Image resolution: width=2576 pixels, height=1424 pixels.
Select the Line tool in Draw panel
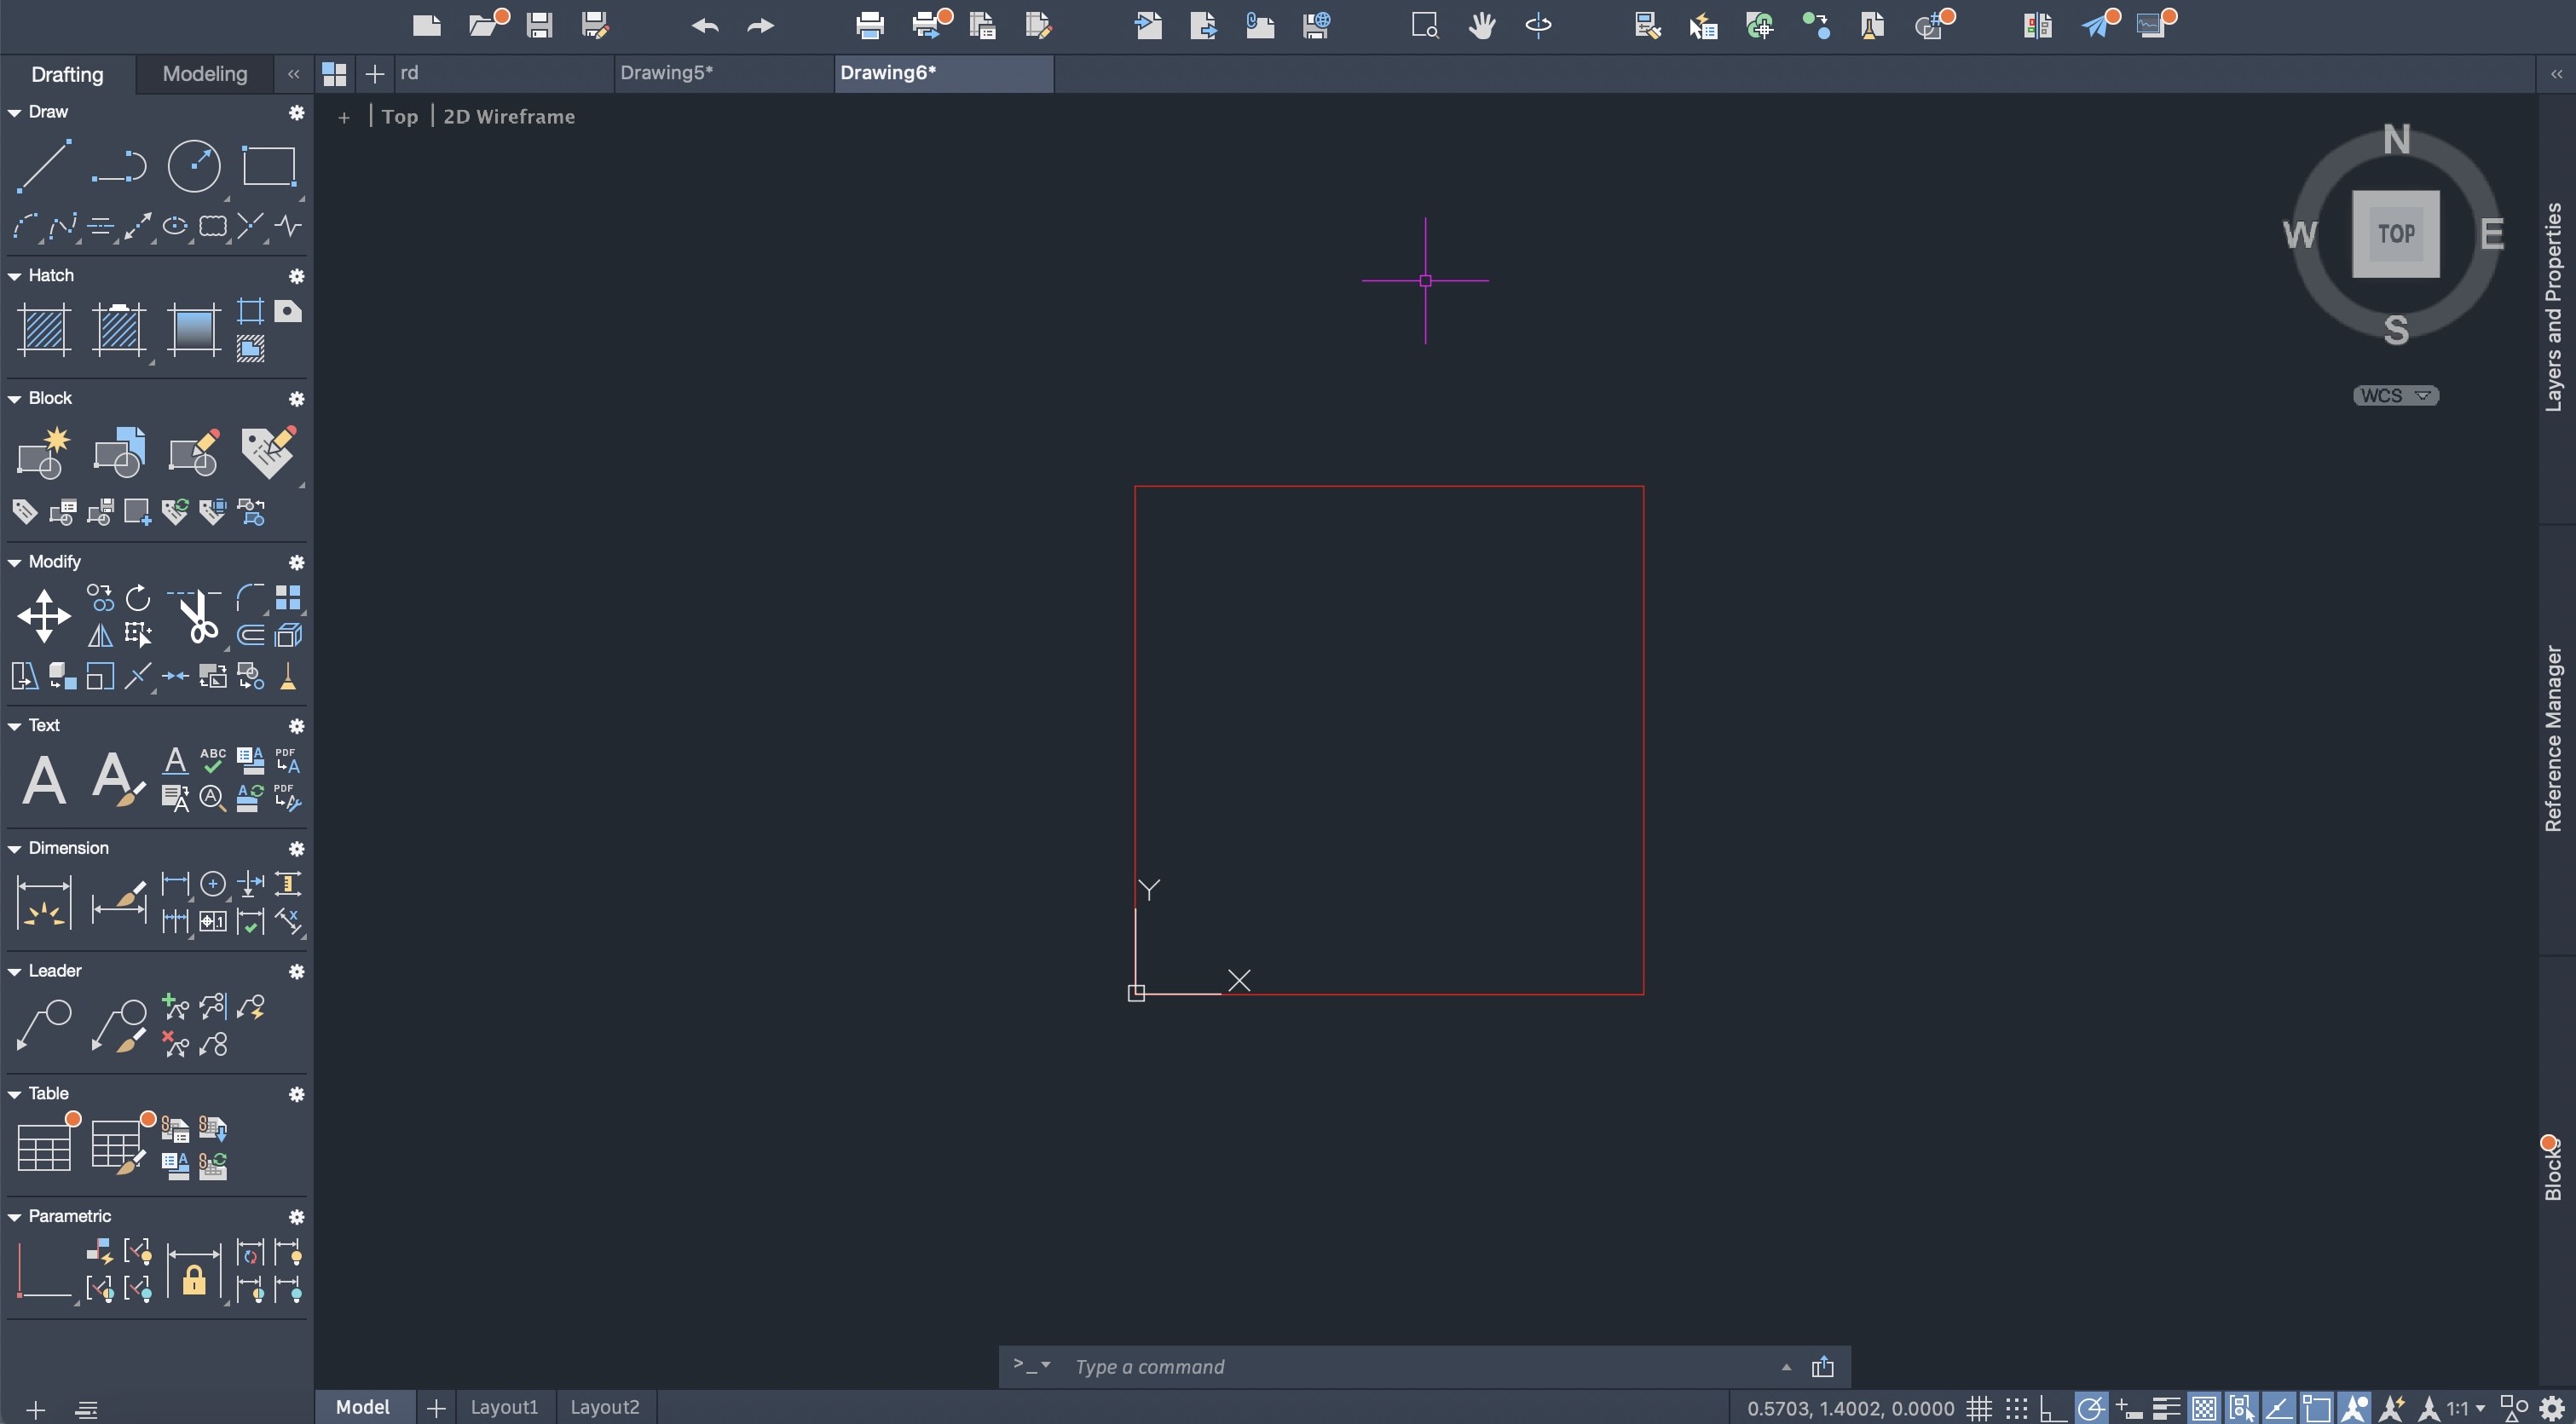(44, 166)
